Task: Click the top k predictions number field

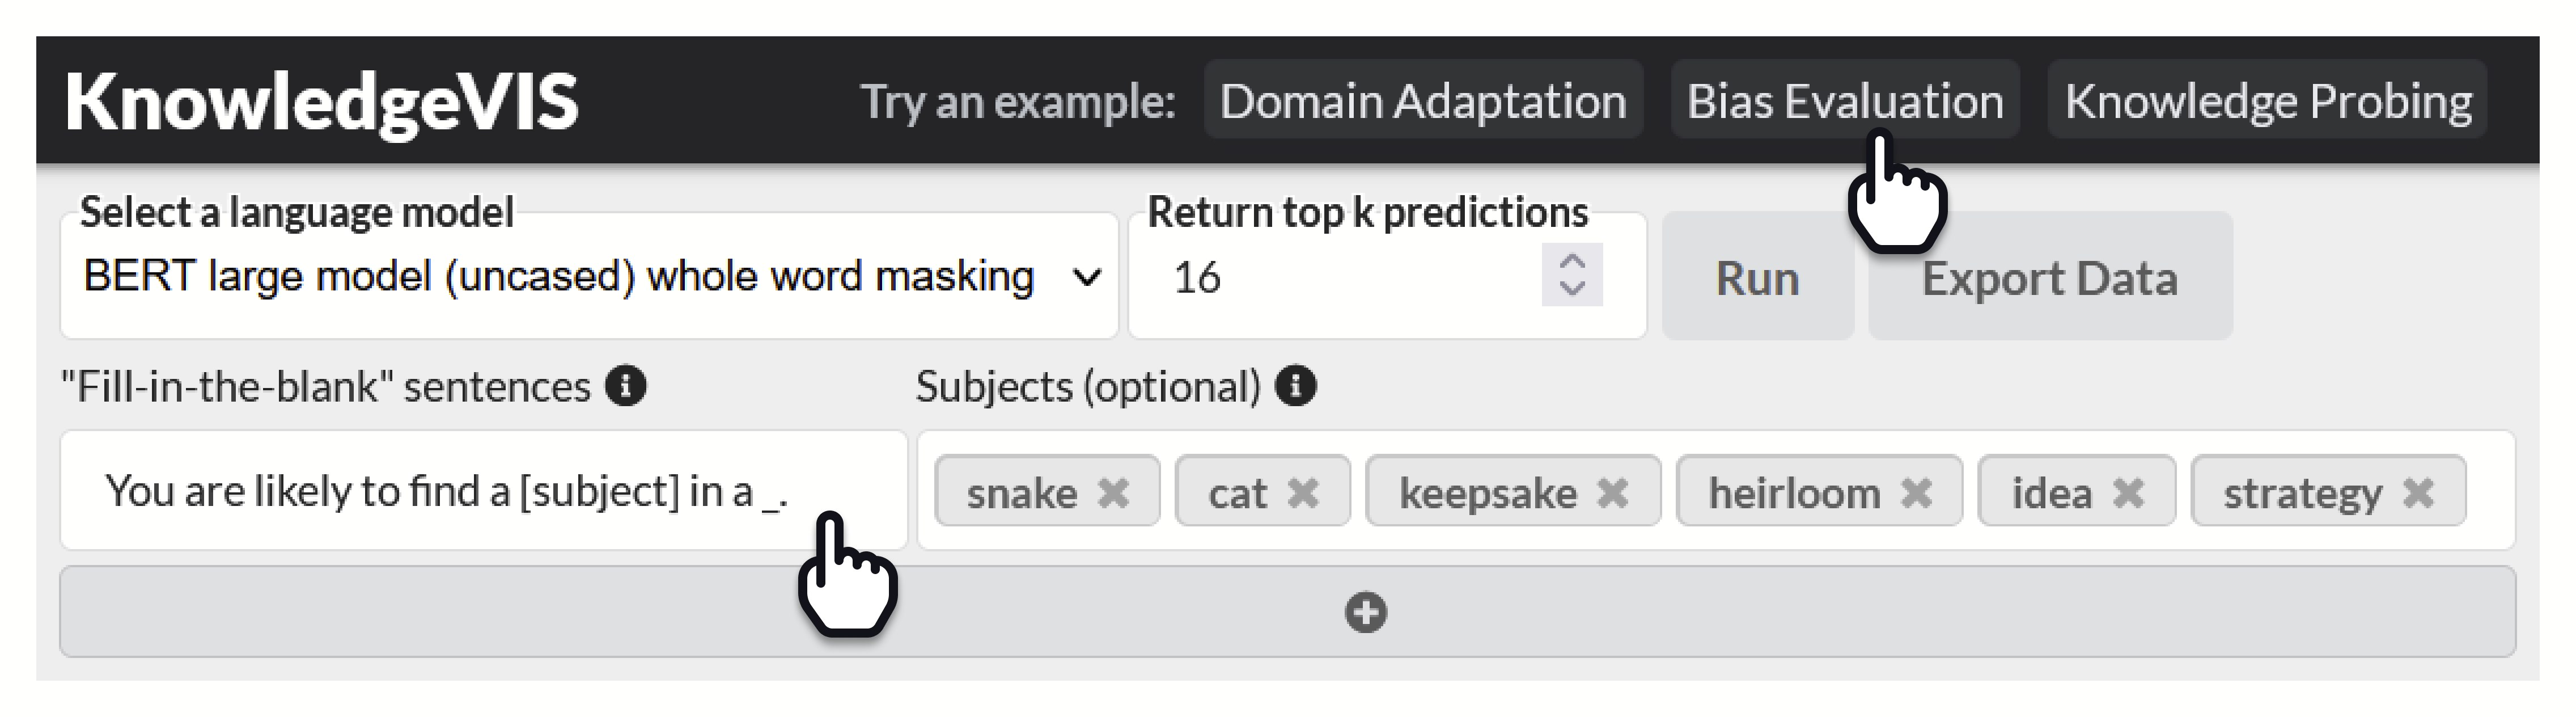Action: [1340, 277]
